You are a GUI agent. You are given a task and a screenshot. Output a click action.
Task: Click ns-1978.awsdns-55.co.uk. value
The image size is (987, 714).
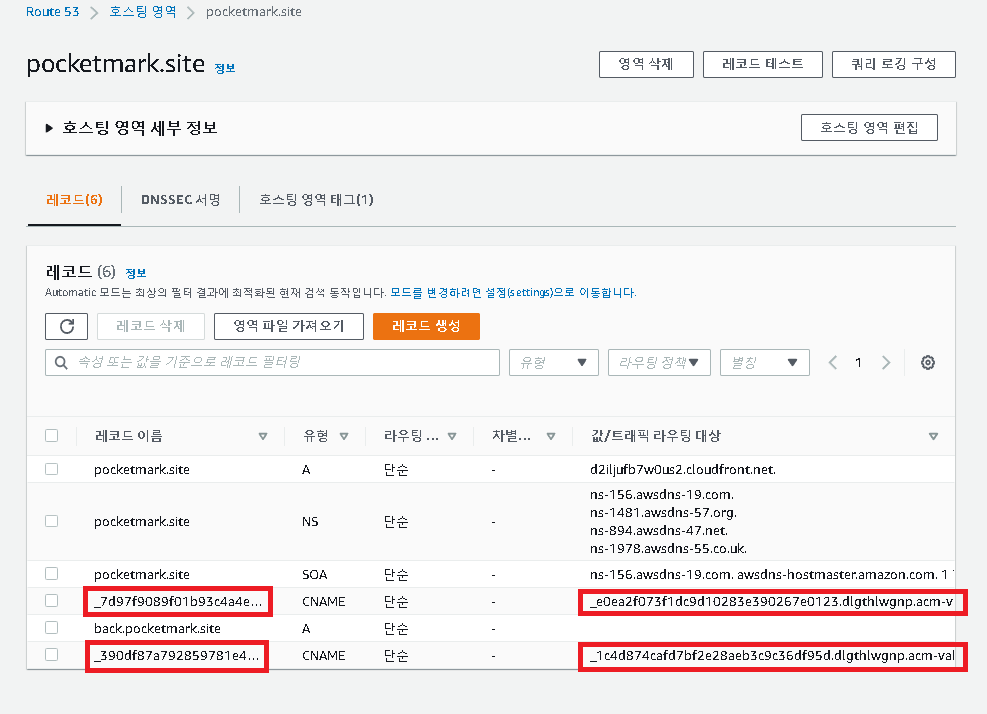coord(668,548)
